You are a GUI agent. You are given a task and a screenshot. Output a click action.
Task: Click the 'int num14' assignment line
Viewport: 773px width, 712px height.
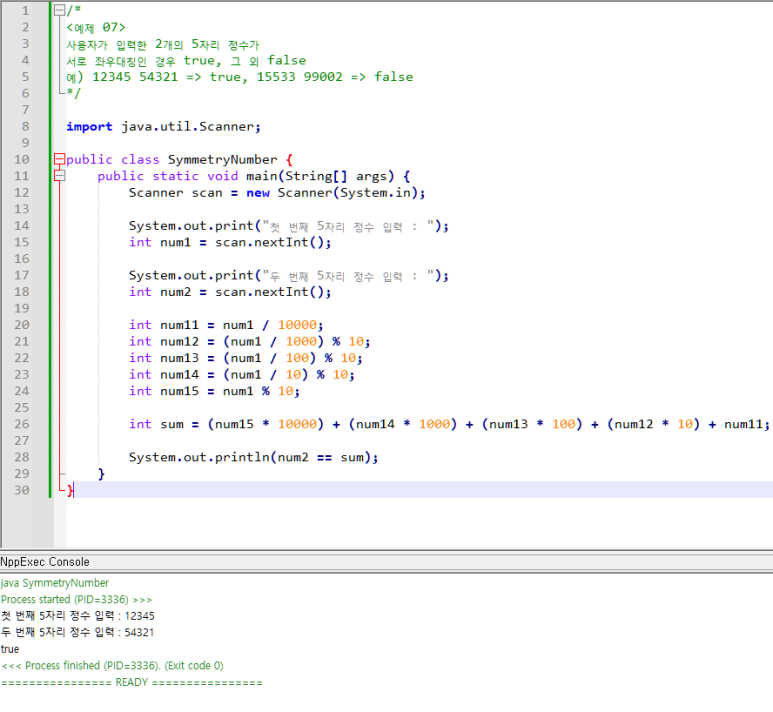(242, 375)
